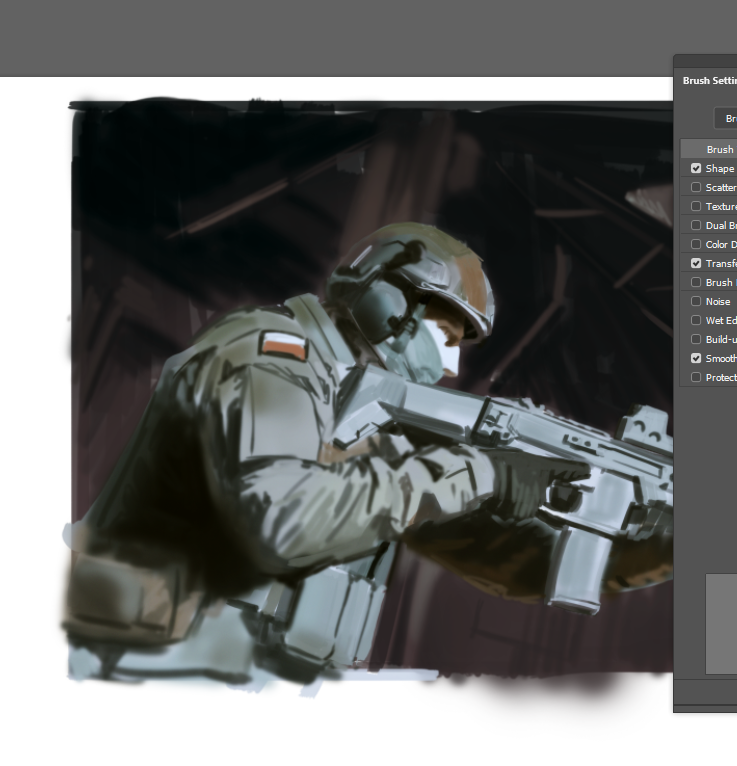
Task: Open Noise option label
Action: tap(718, 302)
